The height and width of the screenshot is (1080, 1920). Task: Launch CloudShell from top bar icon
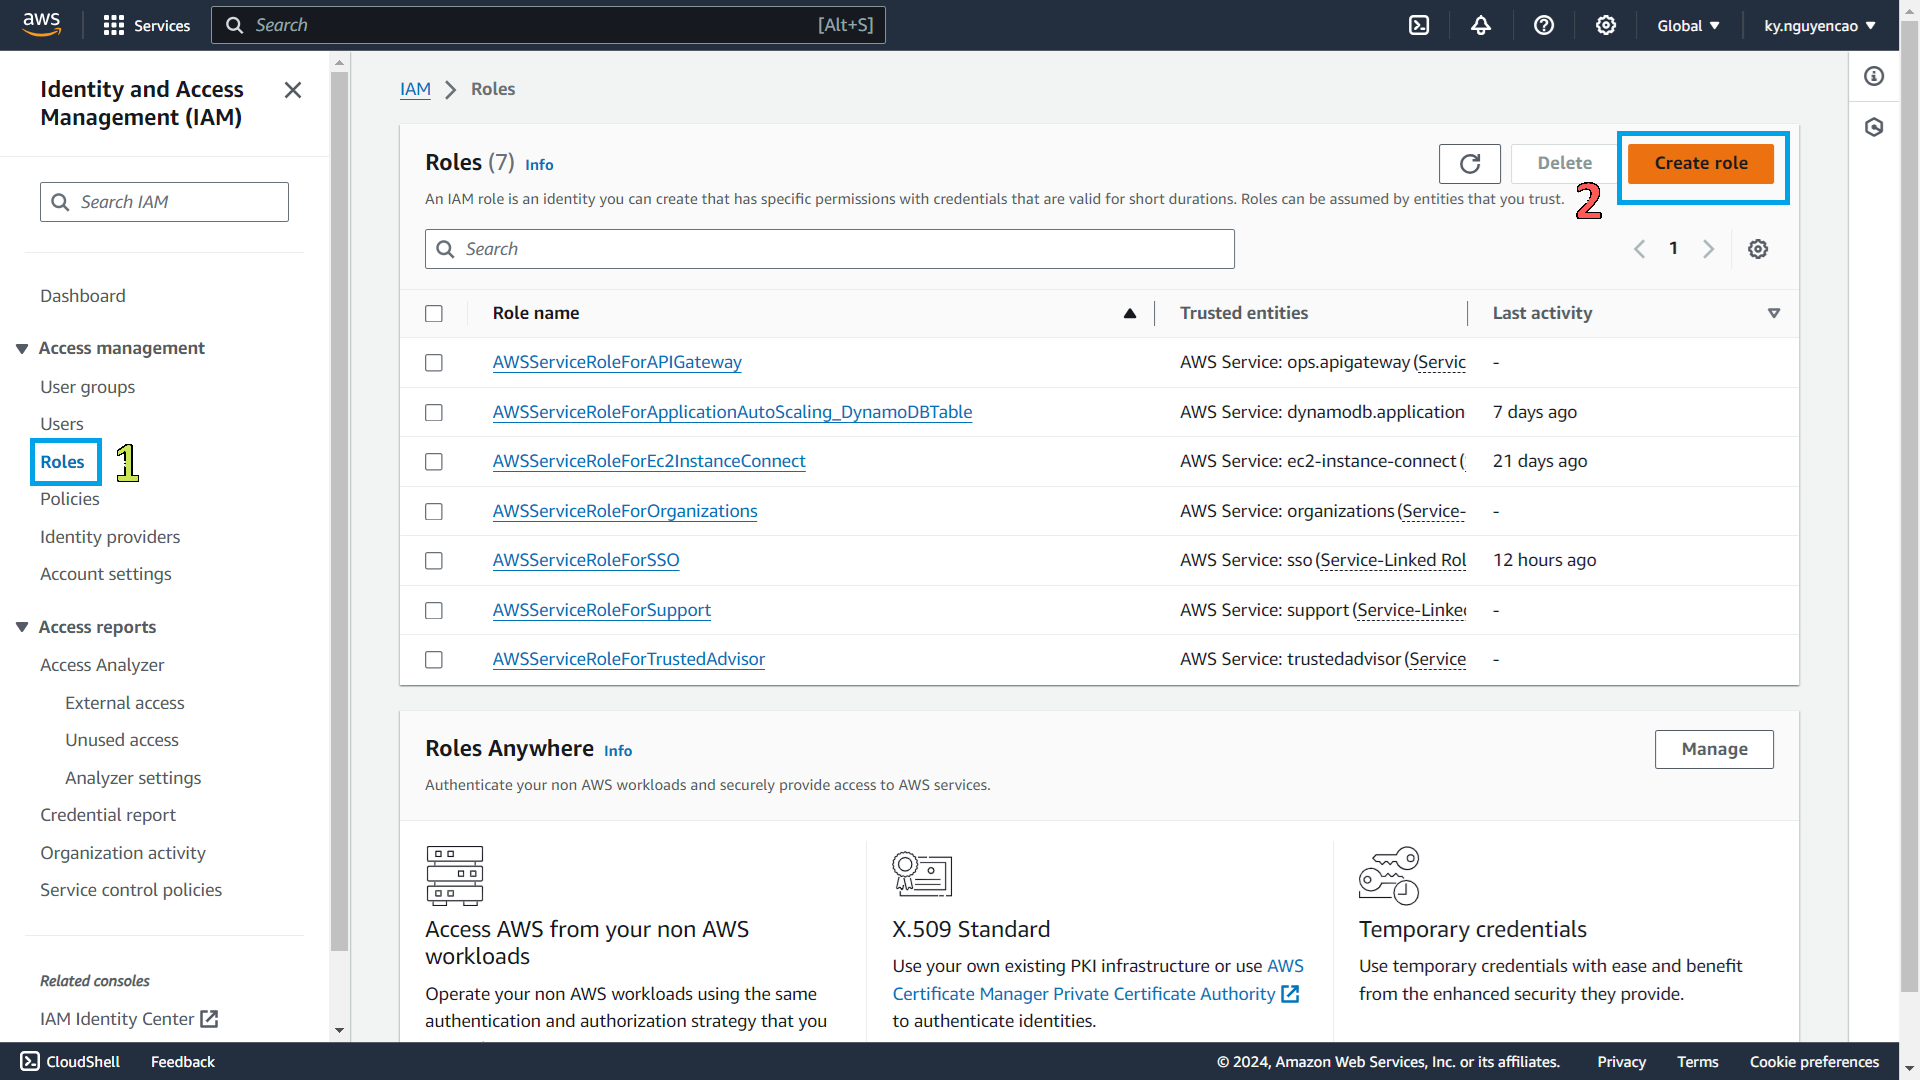tap(1419, 25)
